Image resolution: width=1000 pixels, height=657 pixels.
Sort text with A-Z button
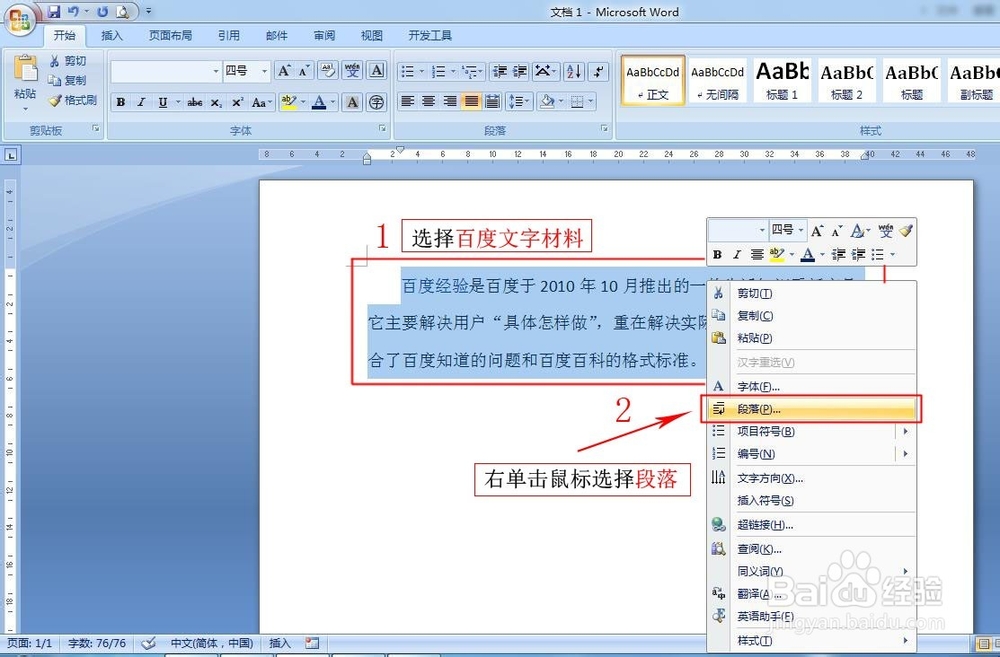click(x=573, y=71)
